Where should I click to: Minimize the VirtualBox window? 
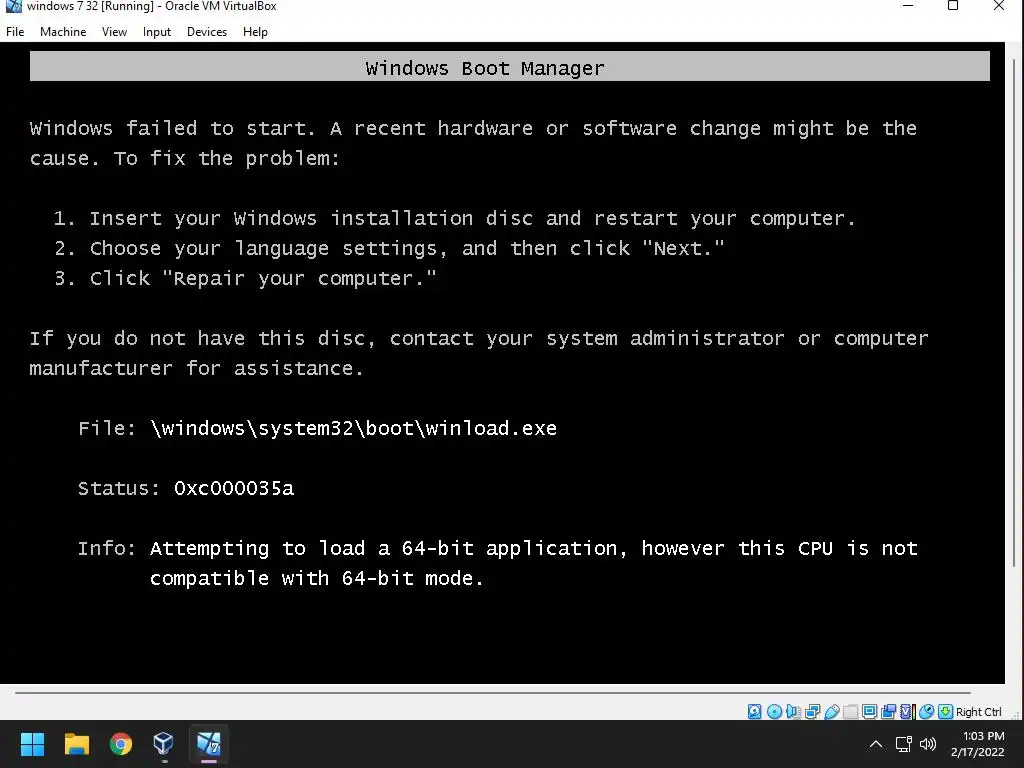[x=908, y=7]
